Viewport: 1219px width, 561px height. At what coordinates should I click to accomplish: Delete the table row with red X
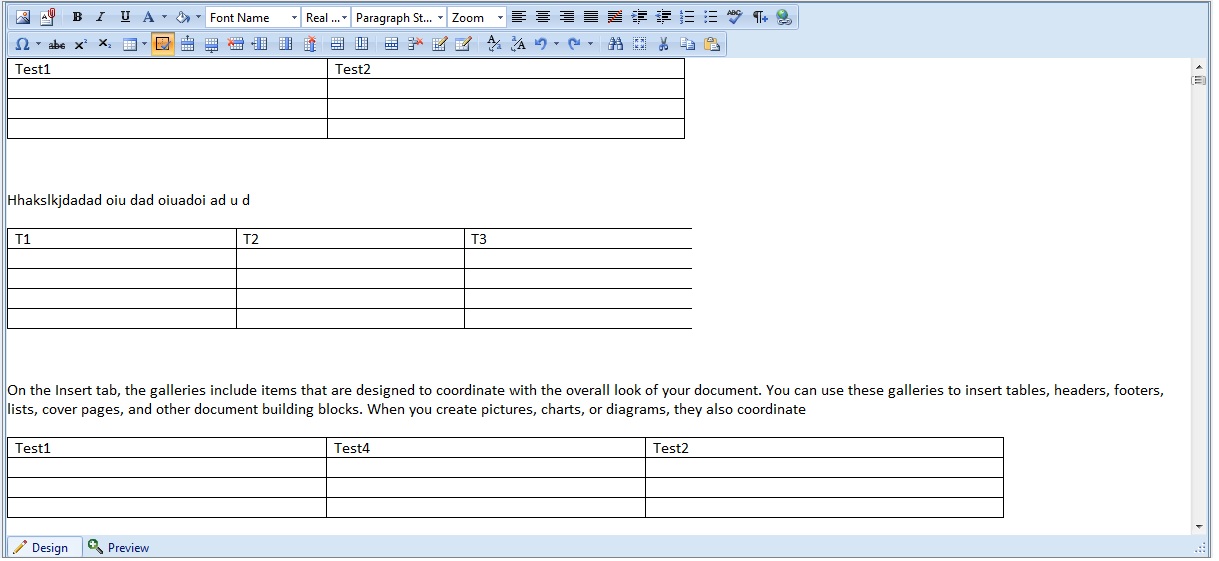coord(235,44)
